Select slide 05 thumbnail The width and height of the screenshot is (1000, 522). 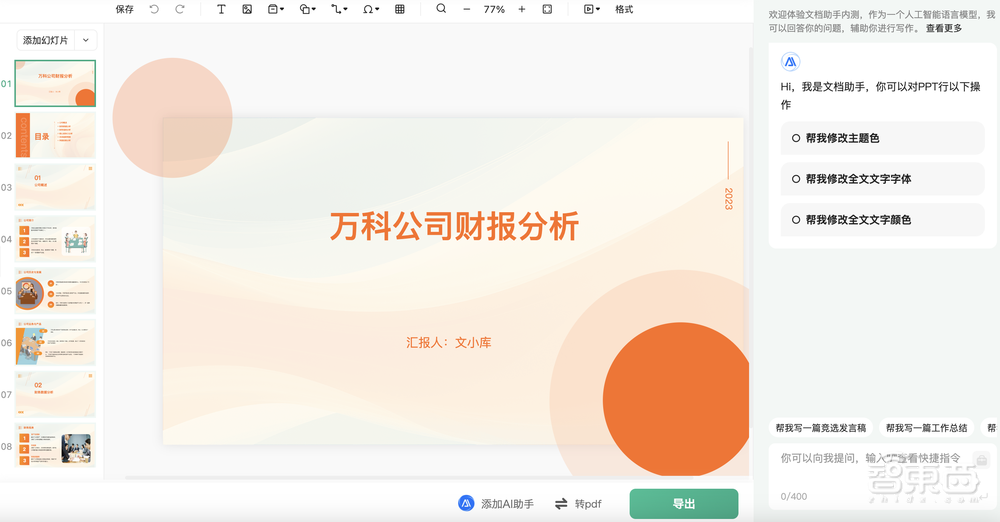55,290
